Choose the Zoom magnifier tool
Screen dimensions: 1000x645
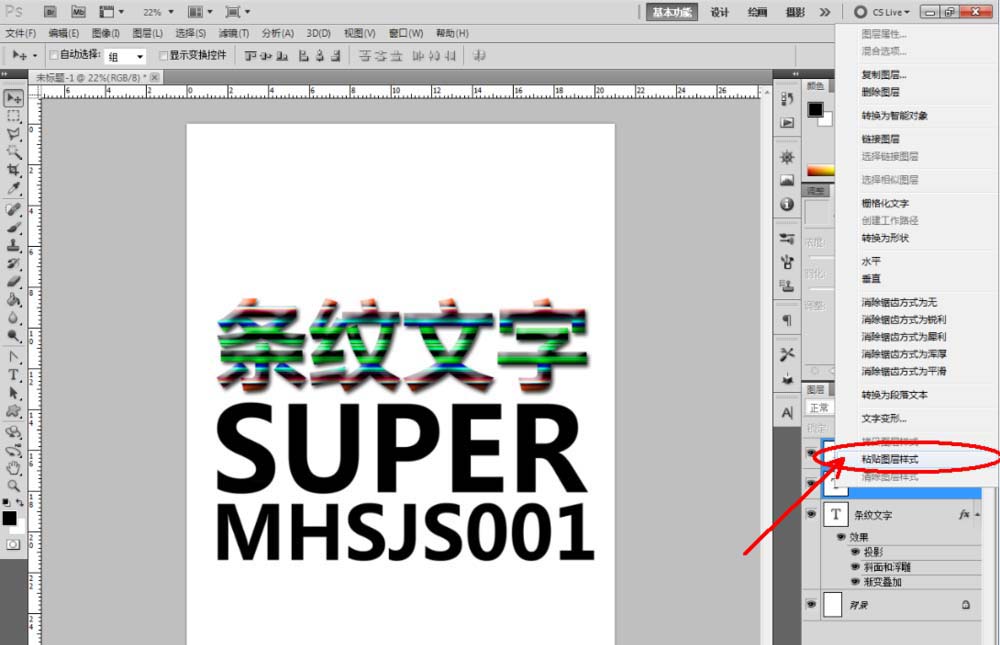click(14, 484)
